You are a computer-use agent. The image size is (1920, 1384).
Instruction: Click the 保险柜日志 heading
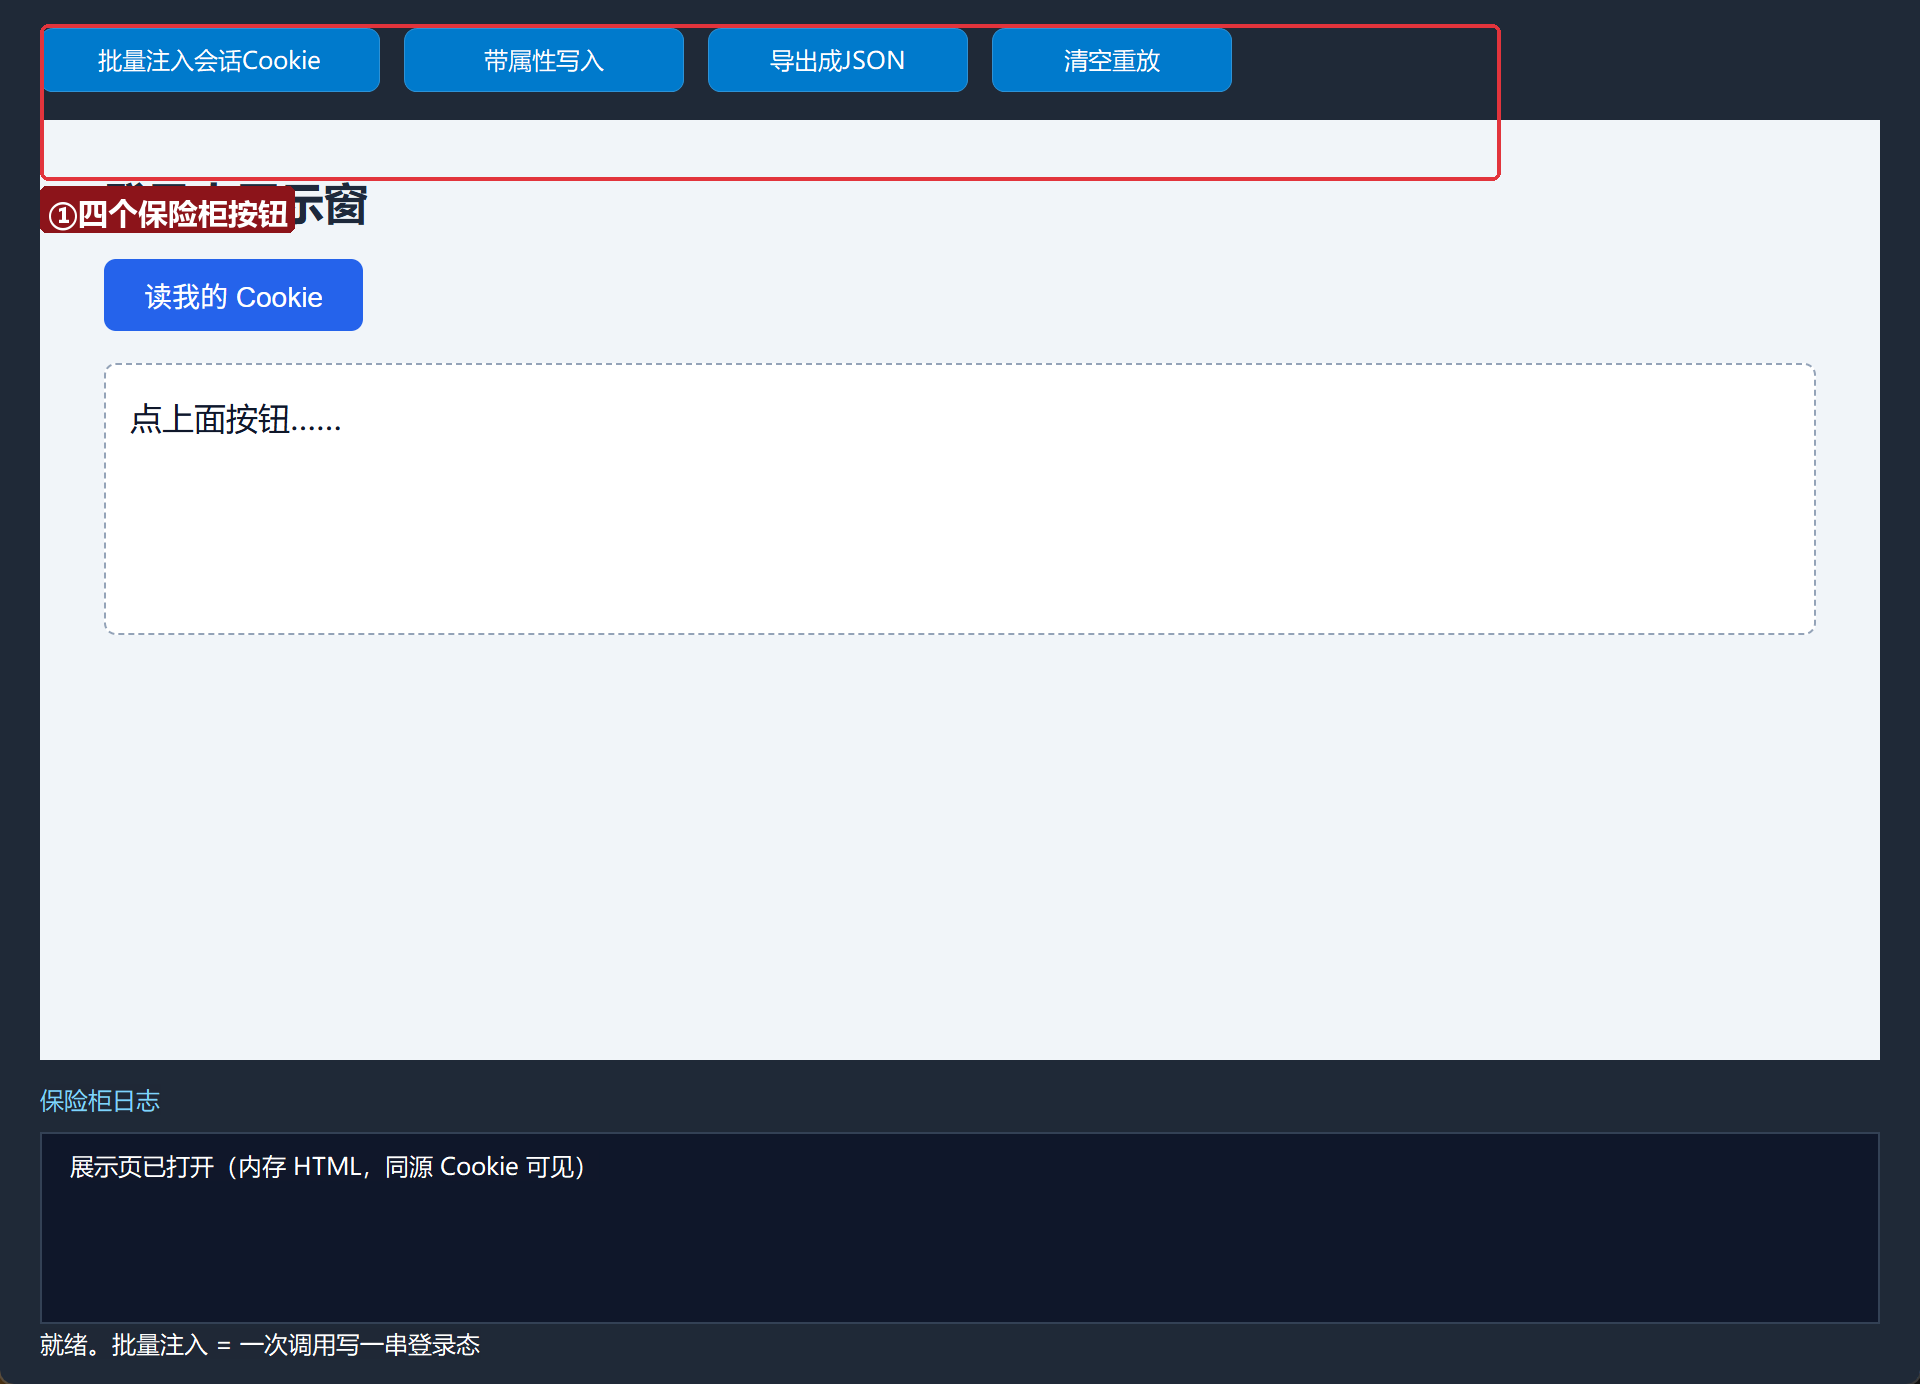100,1101
